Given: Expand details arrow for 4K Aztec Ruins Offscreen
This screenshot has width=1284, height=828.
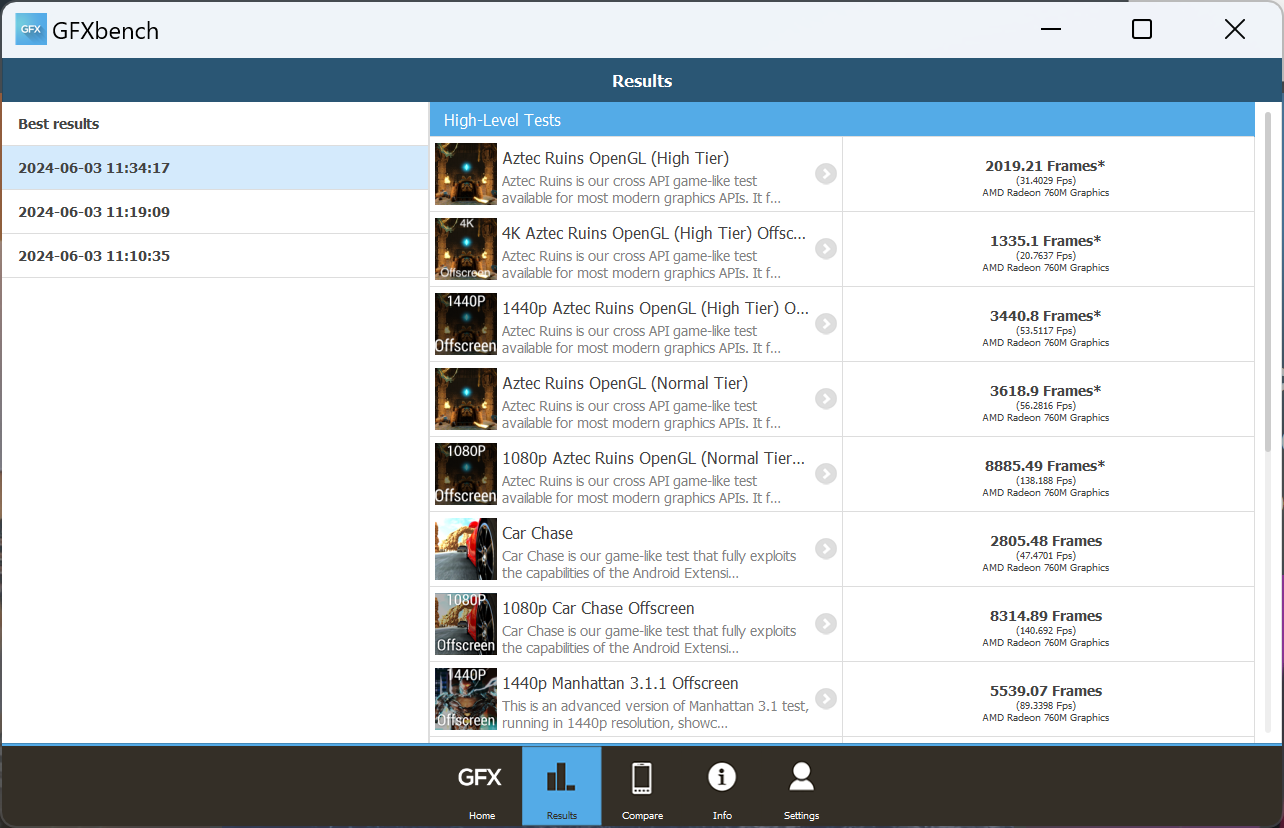Looking at the screenshot, I should point(825,249).
